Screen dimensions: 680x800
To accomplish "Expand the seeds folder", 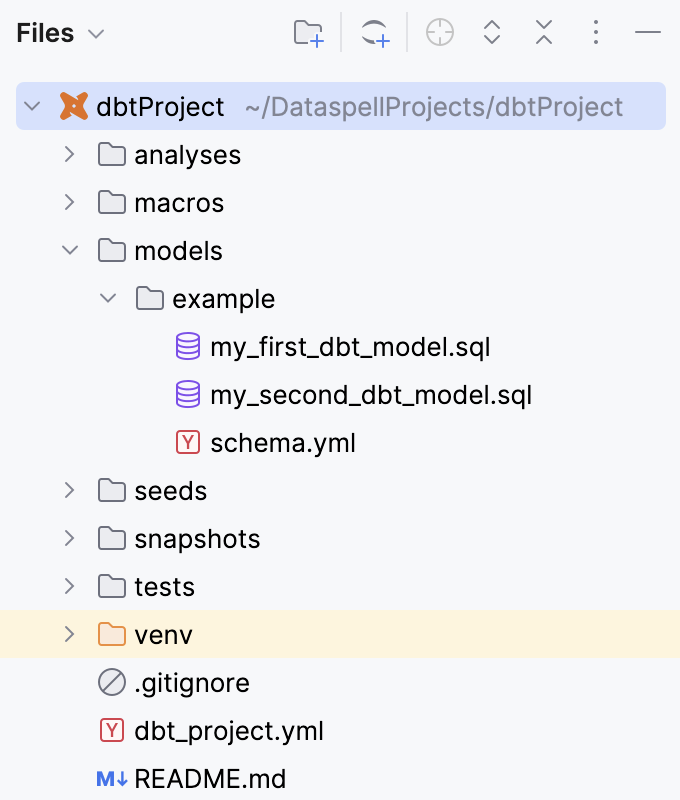I will [68, 491].
